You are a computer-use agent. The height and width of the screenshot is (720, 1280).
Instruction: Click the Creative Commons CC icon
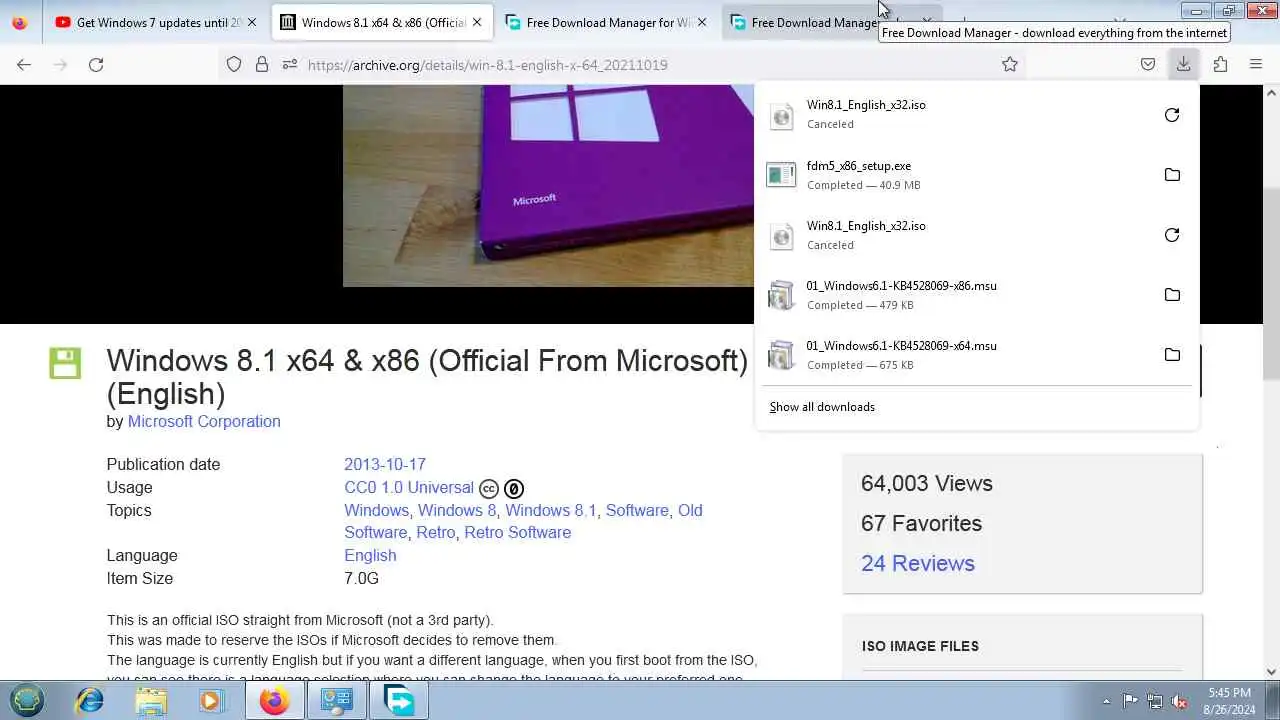pyautogui.click(x=489, y=489)
